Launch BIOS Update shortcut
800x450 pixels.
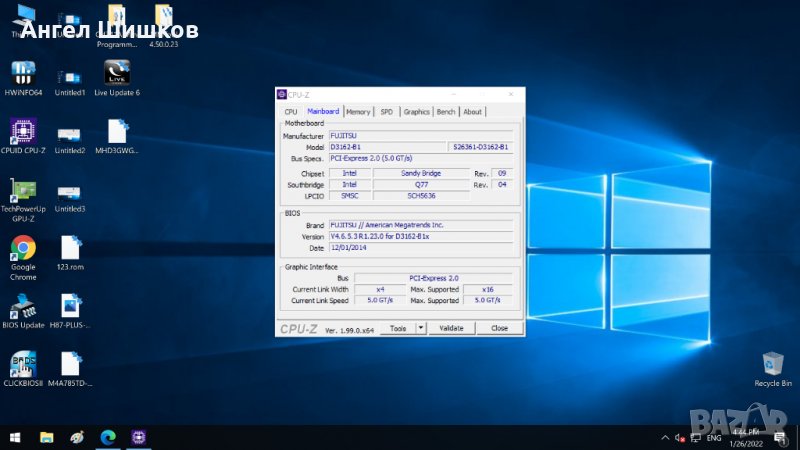pos(23,306)
